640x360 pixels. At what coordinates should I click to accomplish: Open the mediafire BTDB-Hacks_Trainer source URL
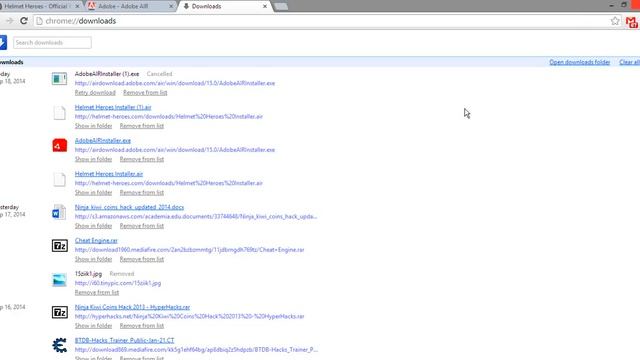196,350
